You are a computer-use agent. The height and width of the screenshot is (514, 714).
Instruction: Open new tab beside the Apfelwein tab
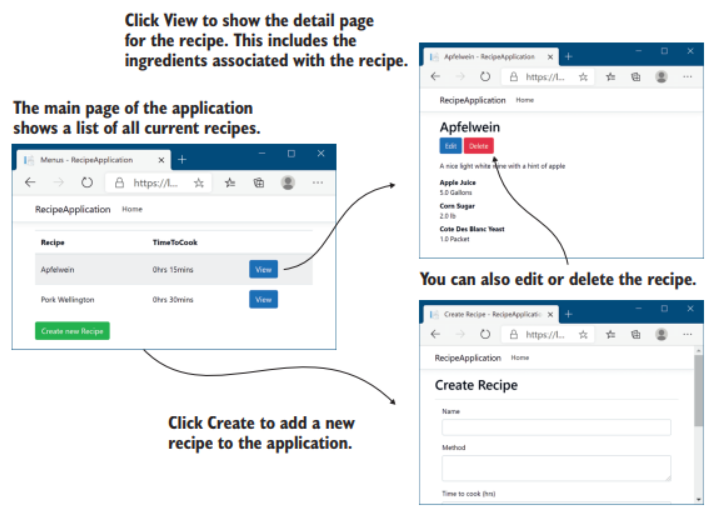568,56
